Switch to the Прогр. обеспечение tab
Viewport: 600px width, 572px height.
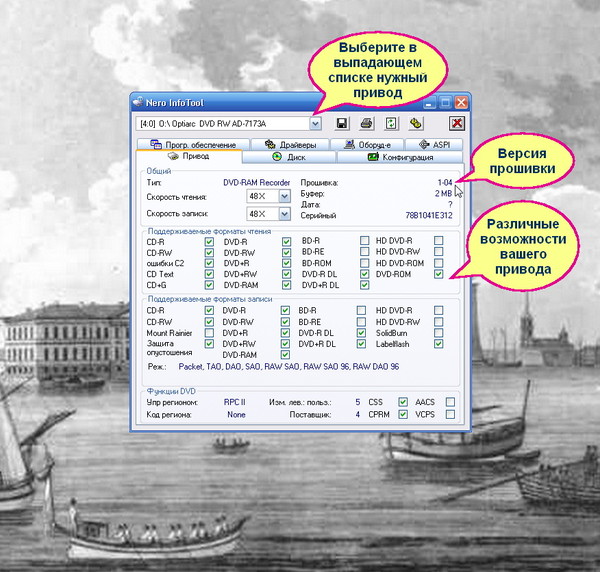[193, 145]
